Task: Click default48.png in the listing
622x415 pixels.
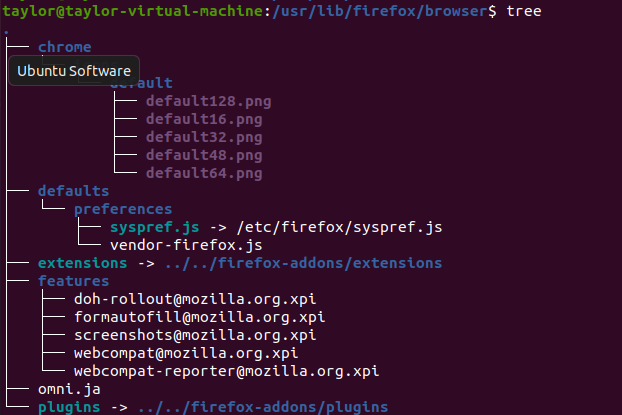Action: pyautogui.click(x=204, y=155)
